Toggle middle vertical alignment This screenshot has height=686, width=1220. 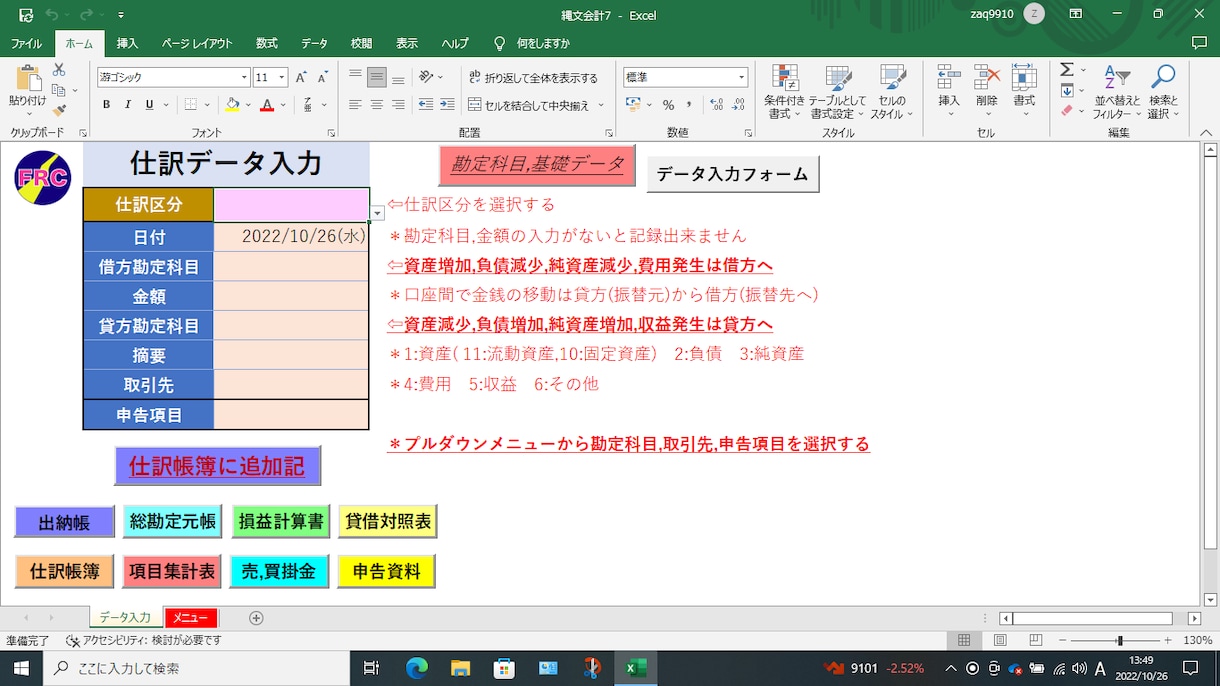[x=376, y=77]
